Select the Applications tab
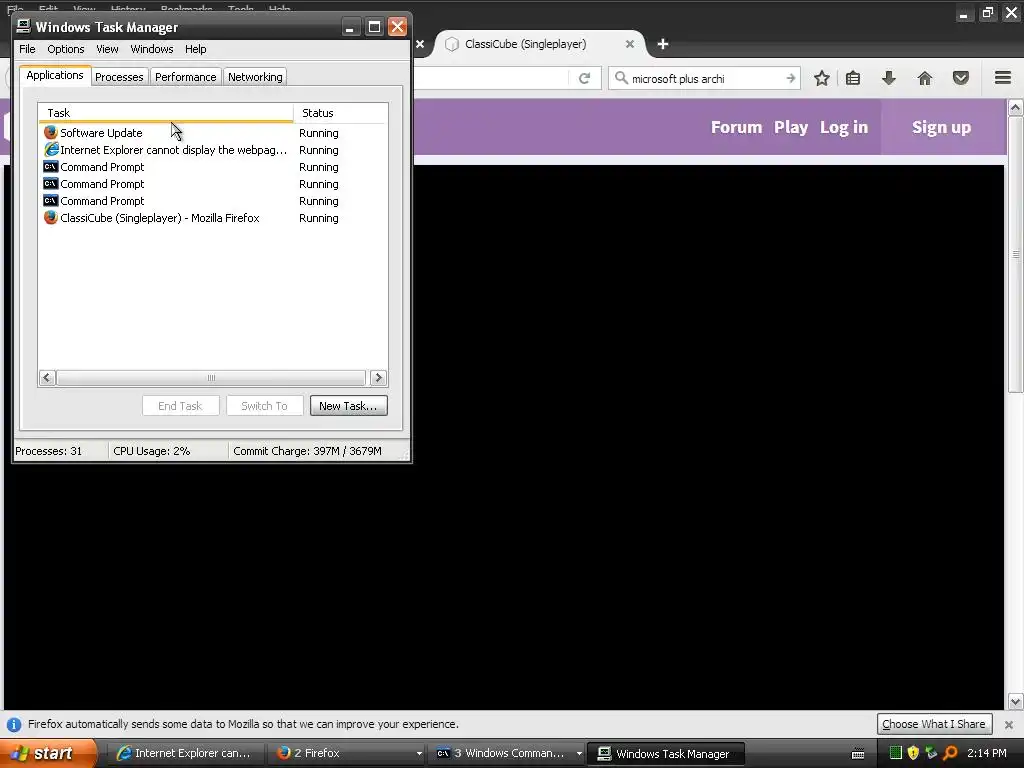Image resolution: width=1024 pixels, height=768 pixels. tap(55, 75)
